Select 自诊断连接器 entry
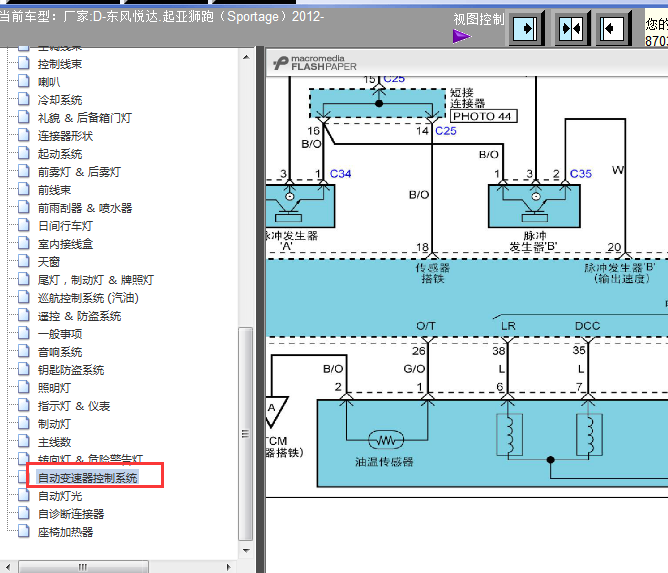The image size is (668, 573). (71, 514)
